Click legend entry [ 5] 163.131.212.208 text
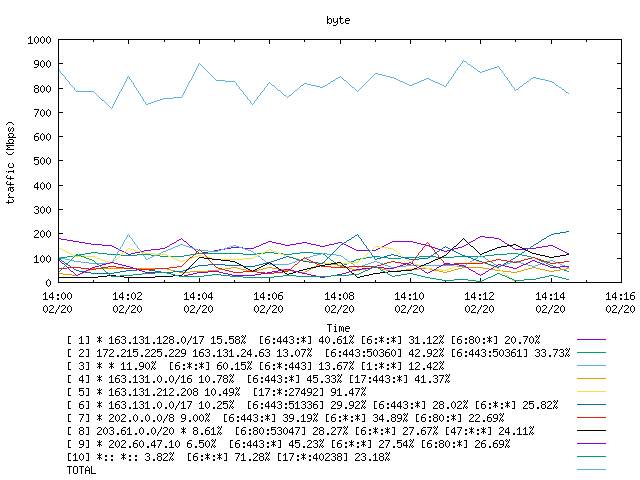The height and width of the screenshot is (480, 640). pyautogui.click(x=216, y=392)
